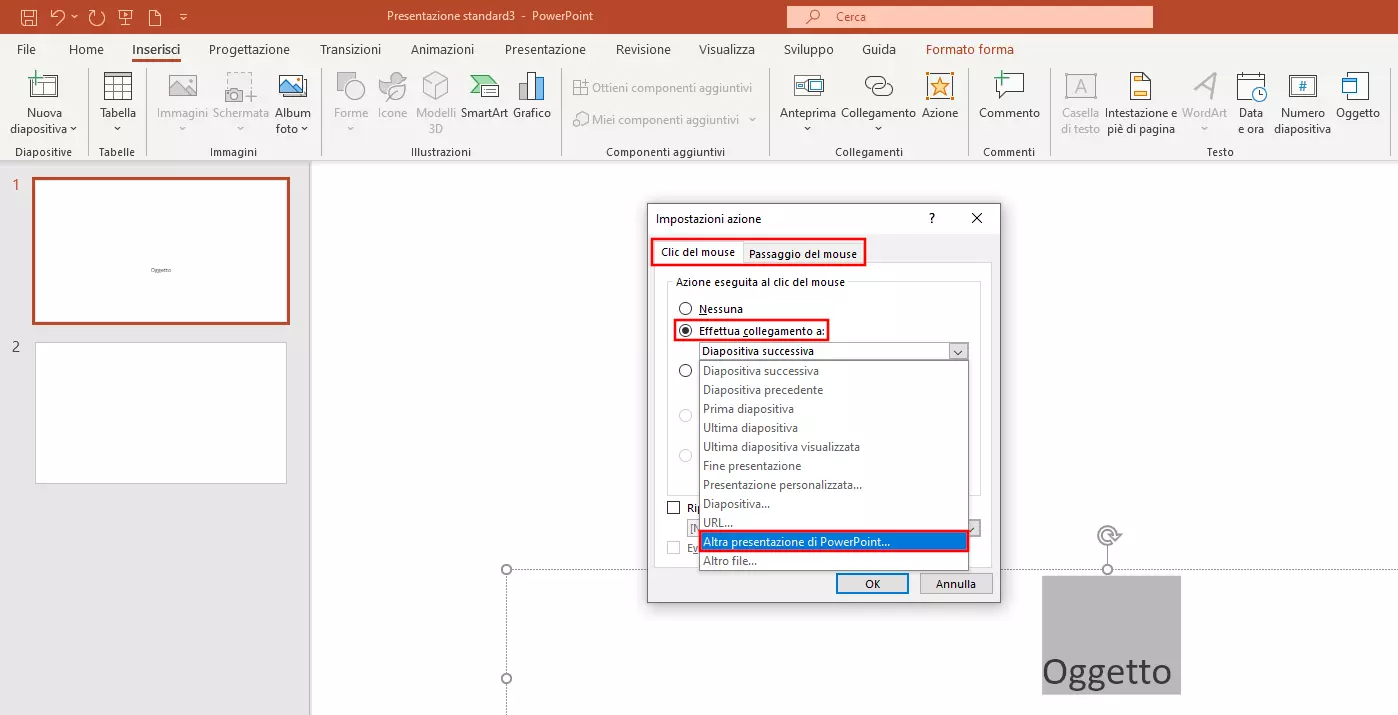Click the Undo arrow icon
This screenshot has width=1398, height=715.
[x=58, y=17]
